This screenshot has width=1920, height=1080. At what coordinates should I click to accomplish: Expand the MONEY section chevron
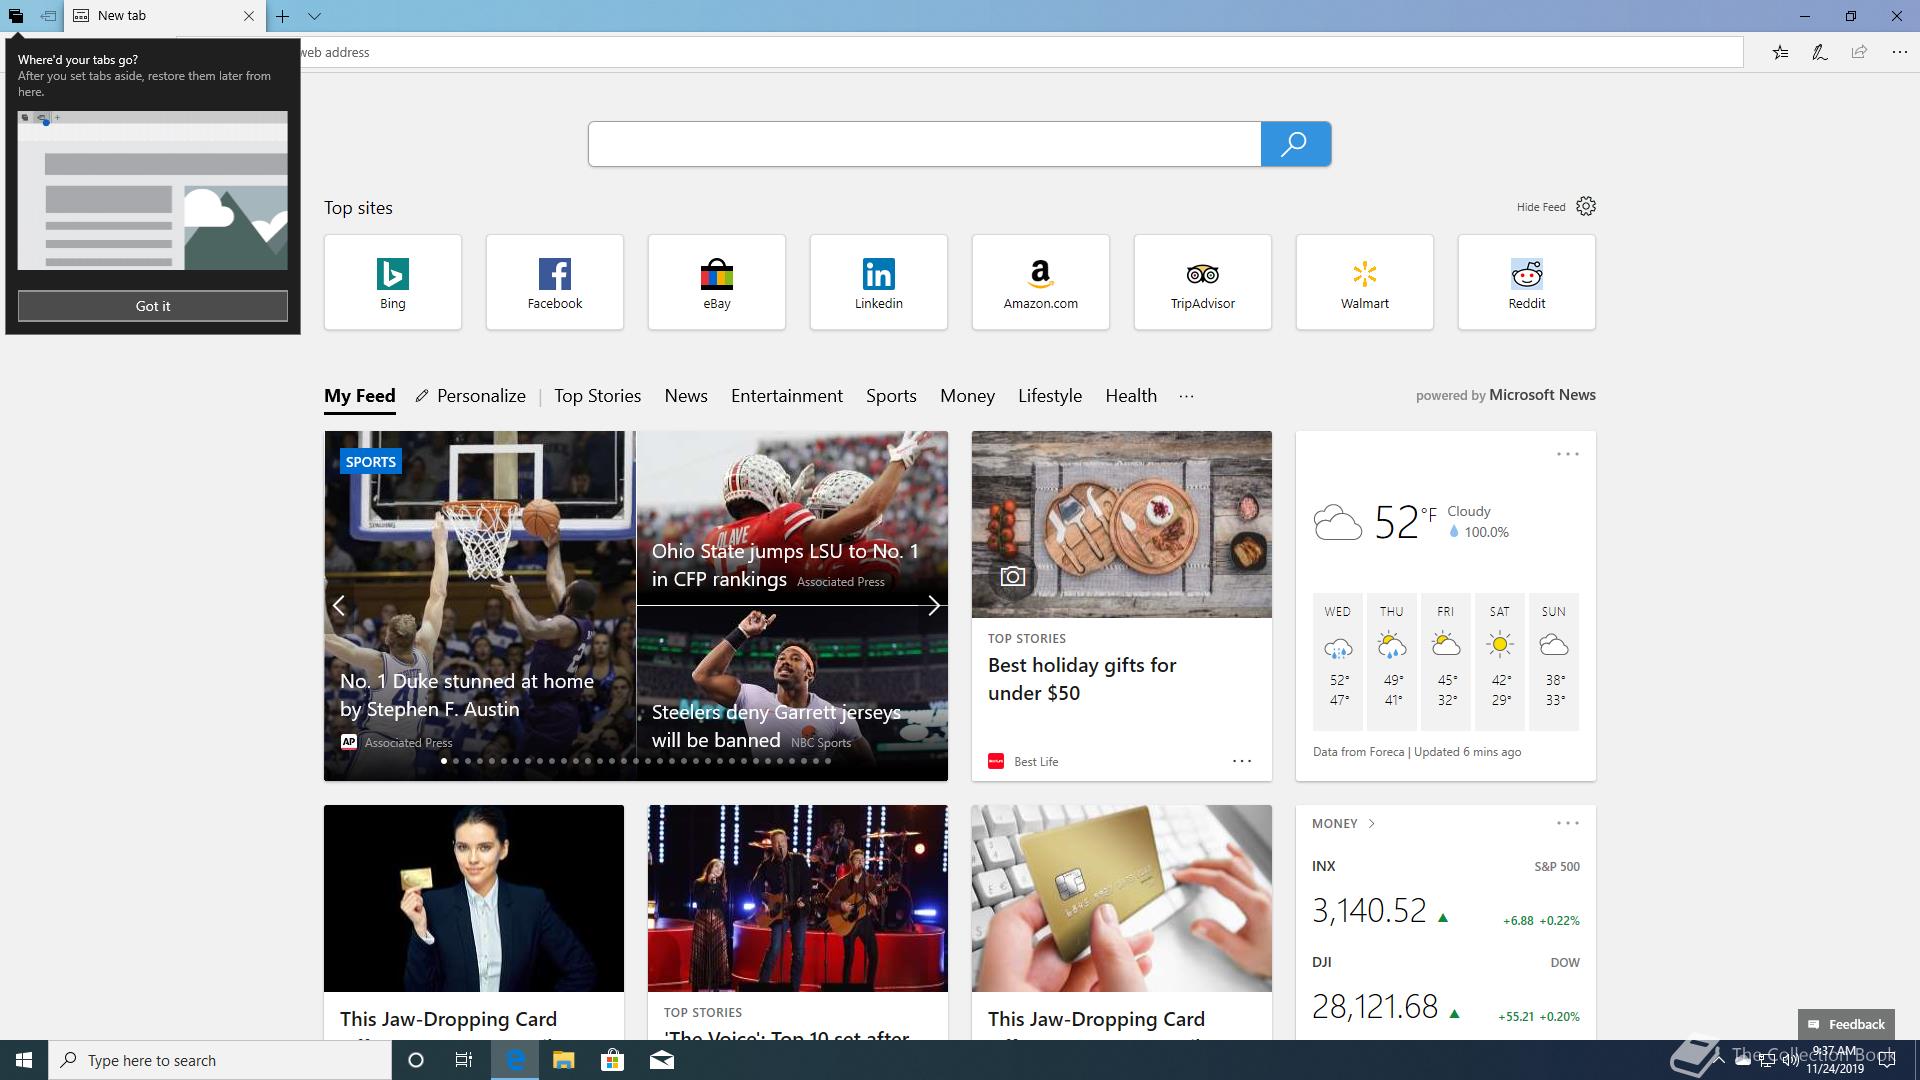pyautogui.click(x=1371, y=824)
